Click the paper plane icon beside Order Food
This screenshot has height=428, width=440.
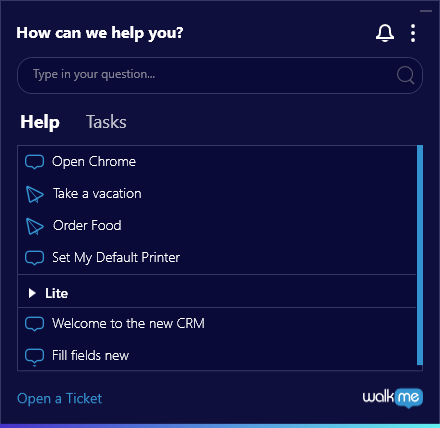(x=35, y=226)
